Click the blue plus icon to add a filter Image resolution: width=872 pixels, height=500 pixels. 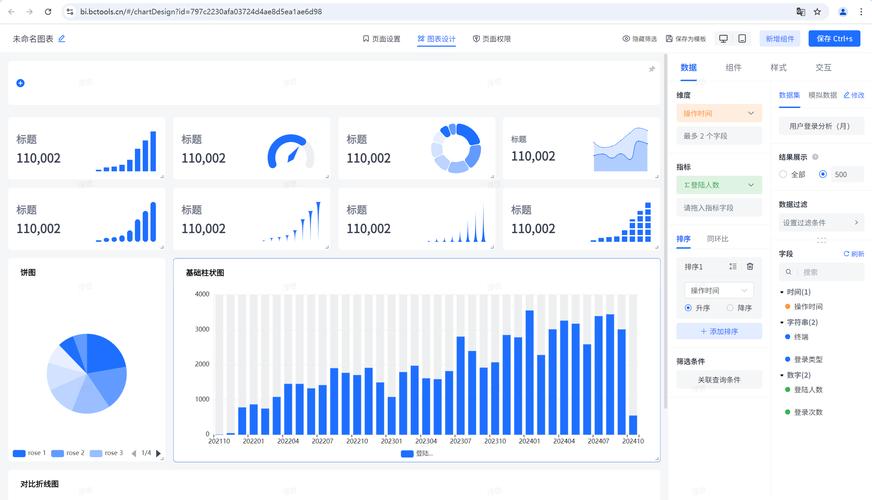pyautogui.click(x=21, y=83)
